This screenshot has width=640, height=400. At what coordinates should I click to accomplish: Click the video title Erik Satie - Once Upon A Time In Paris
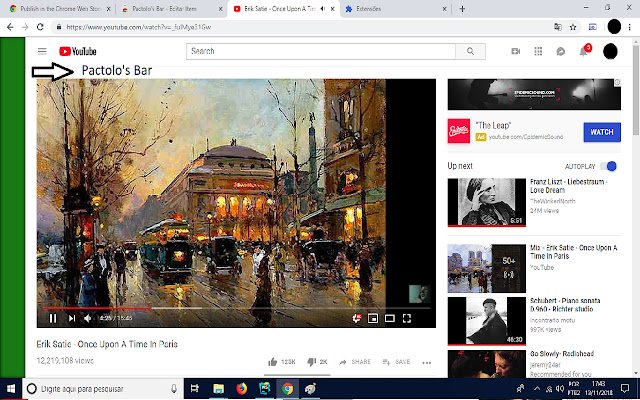tap(107, 344)
